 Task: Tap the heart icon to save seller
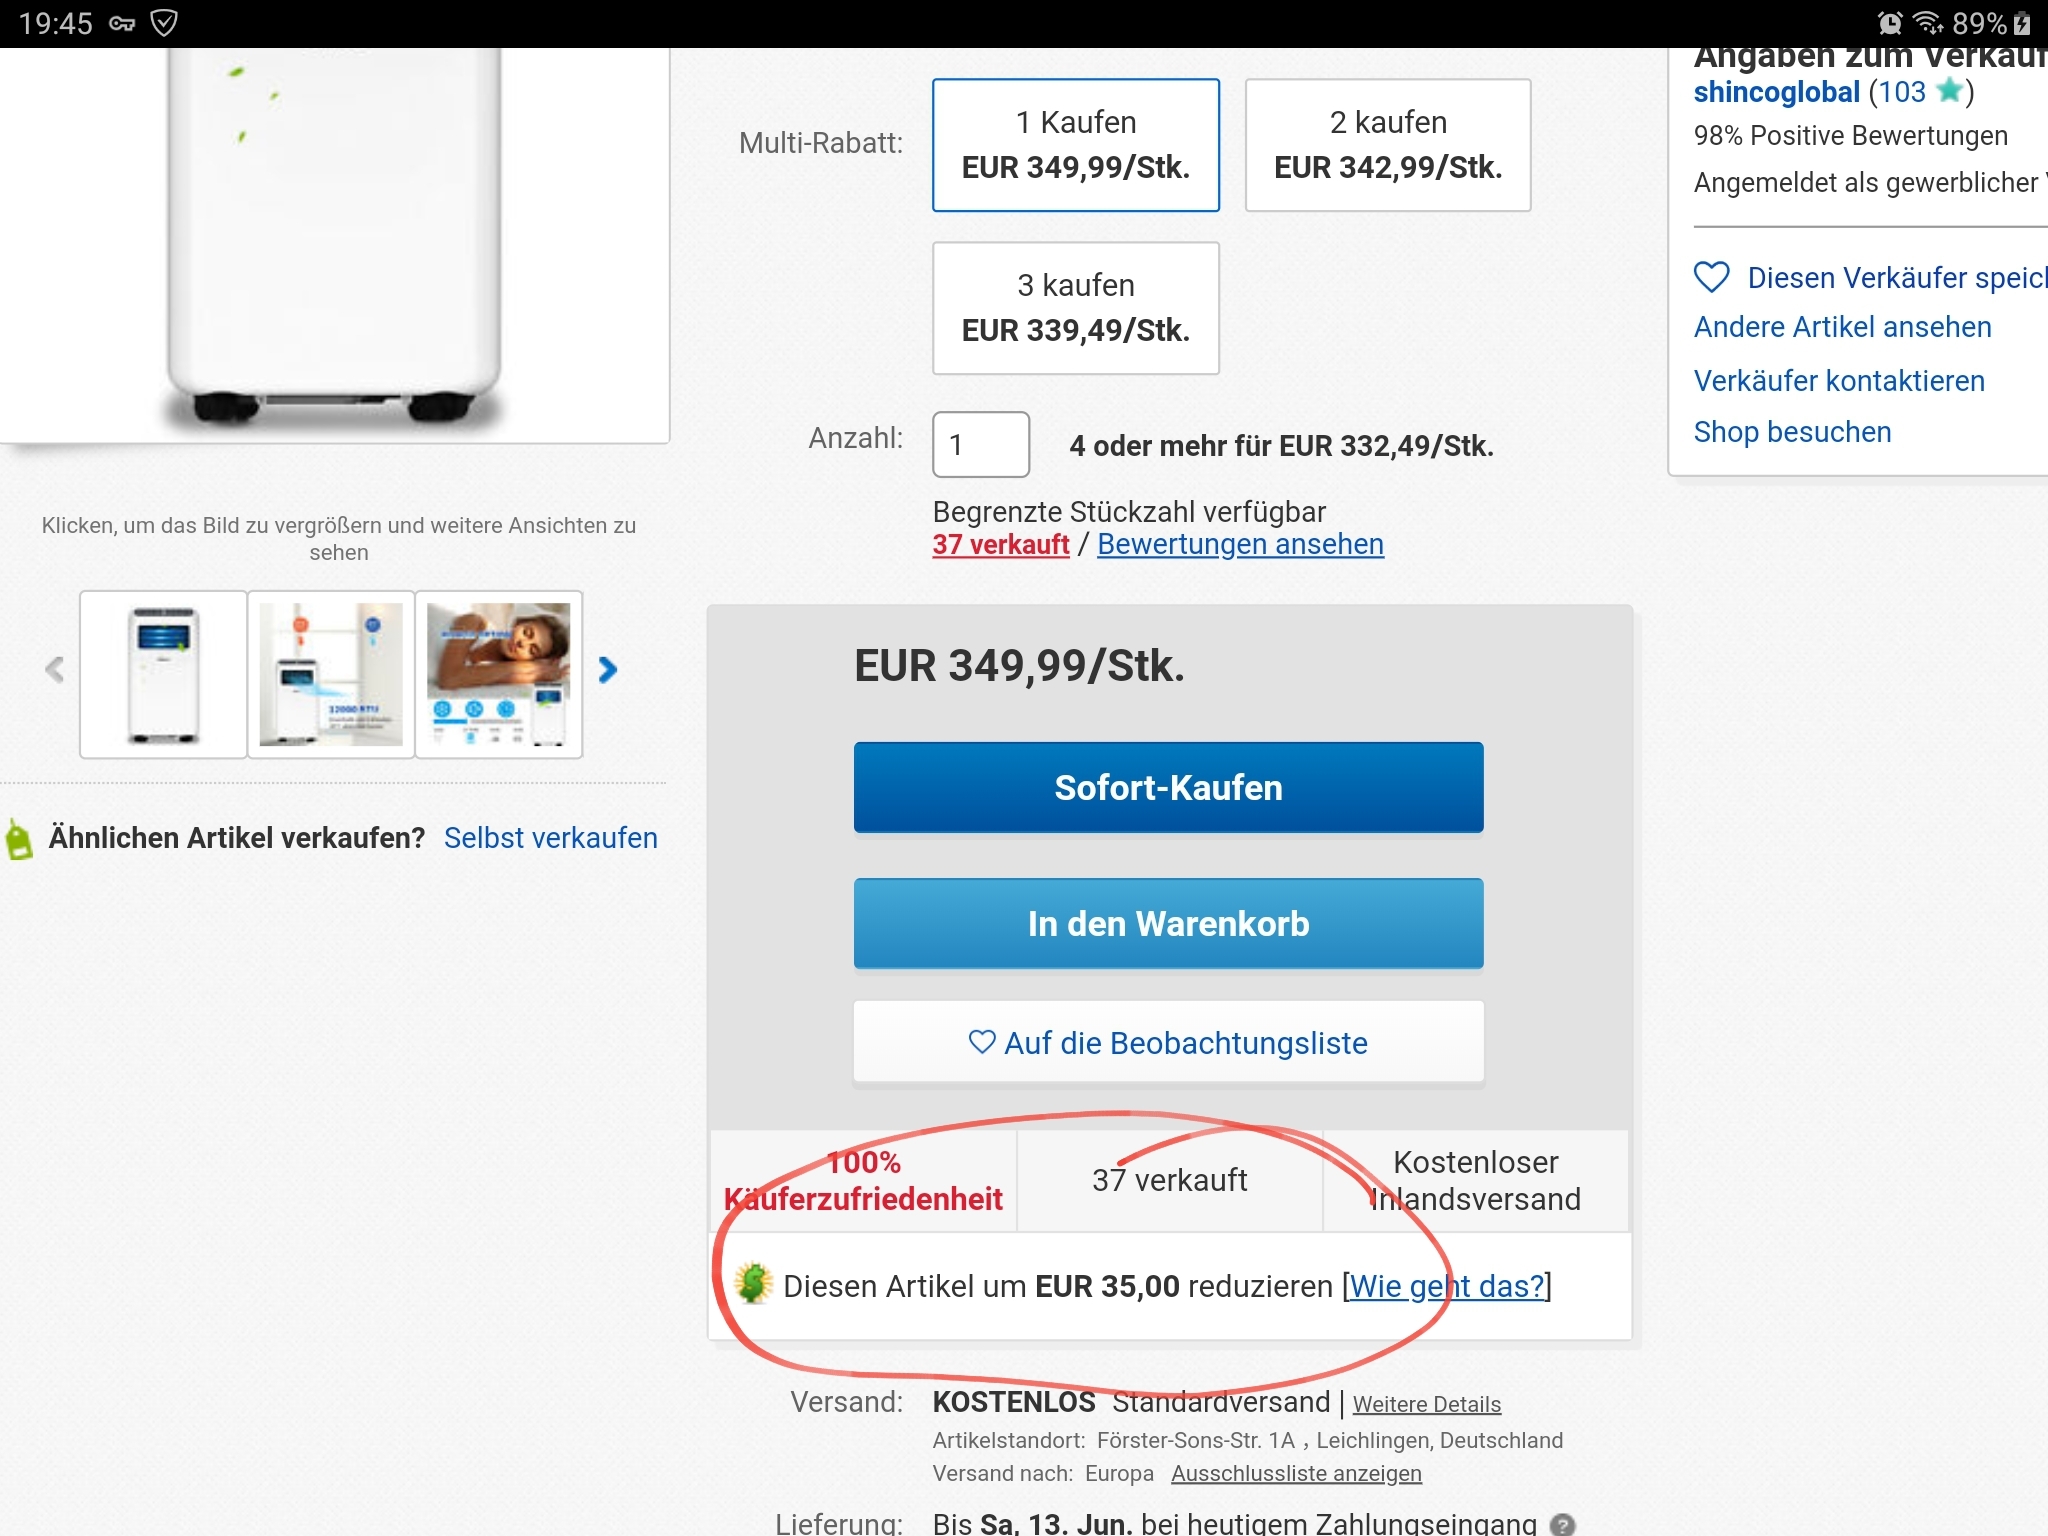[x=1711, y=277]
